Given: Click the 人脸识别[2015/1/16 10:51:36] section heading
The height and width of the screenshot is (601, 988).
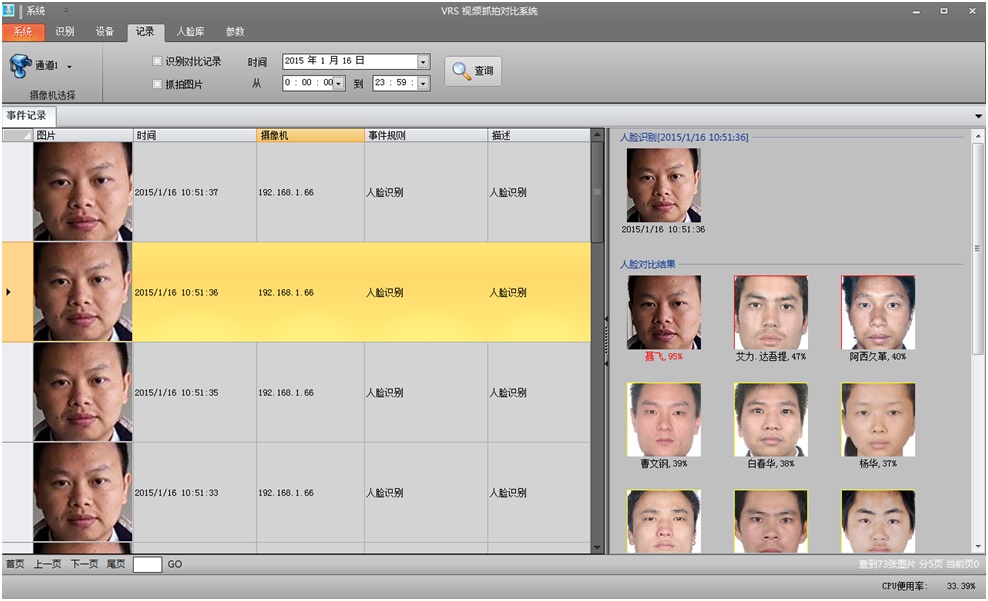Looking at the screenshot, I should pyautogui.click(x=684, y=137).
